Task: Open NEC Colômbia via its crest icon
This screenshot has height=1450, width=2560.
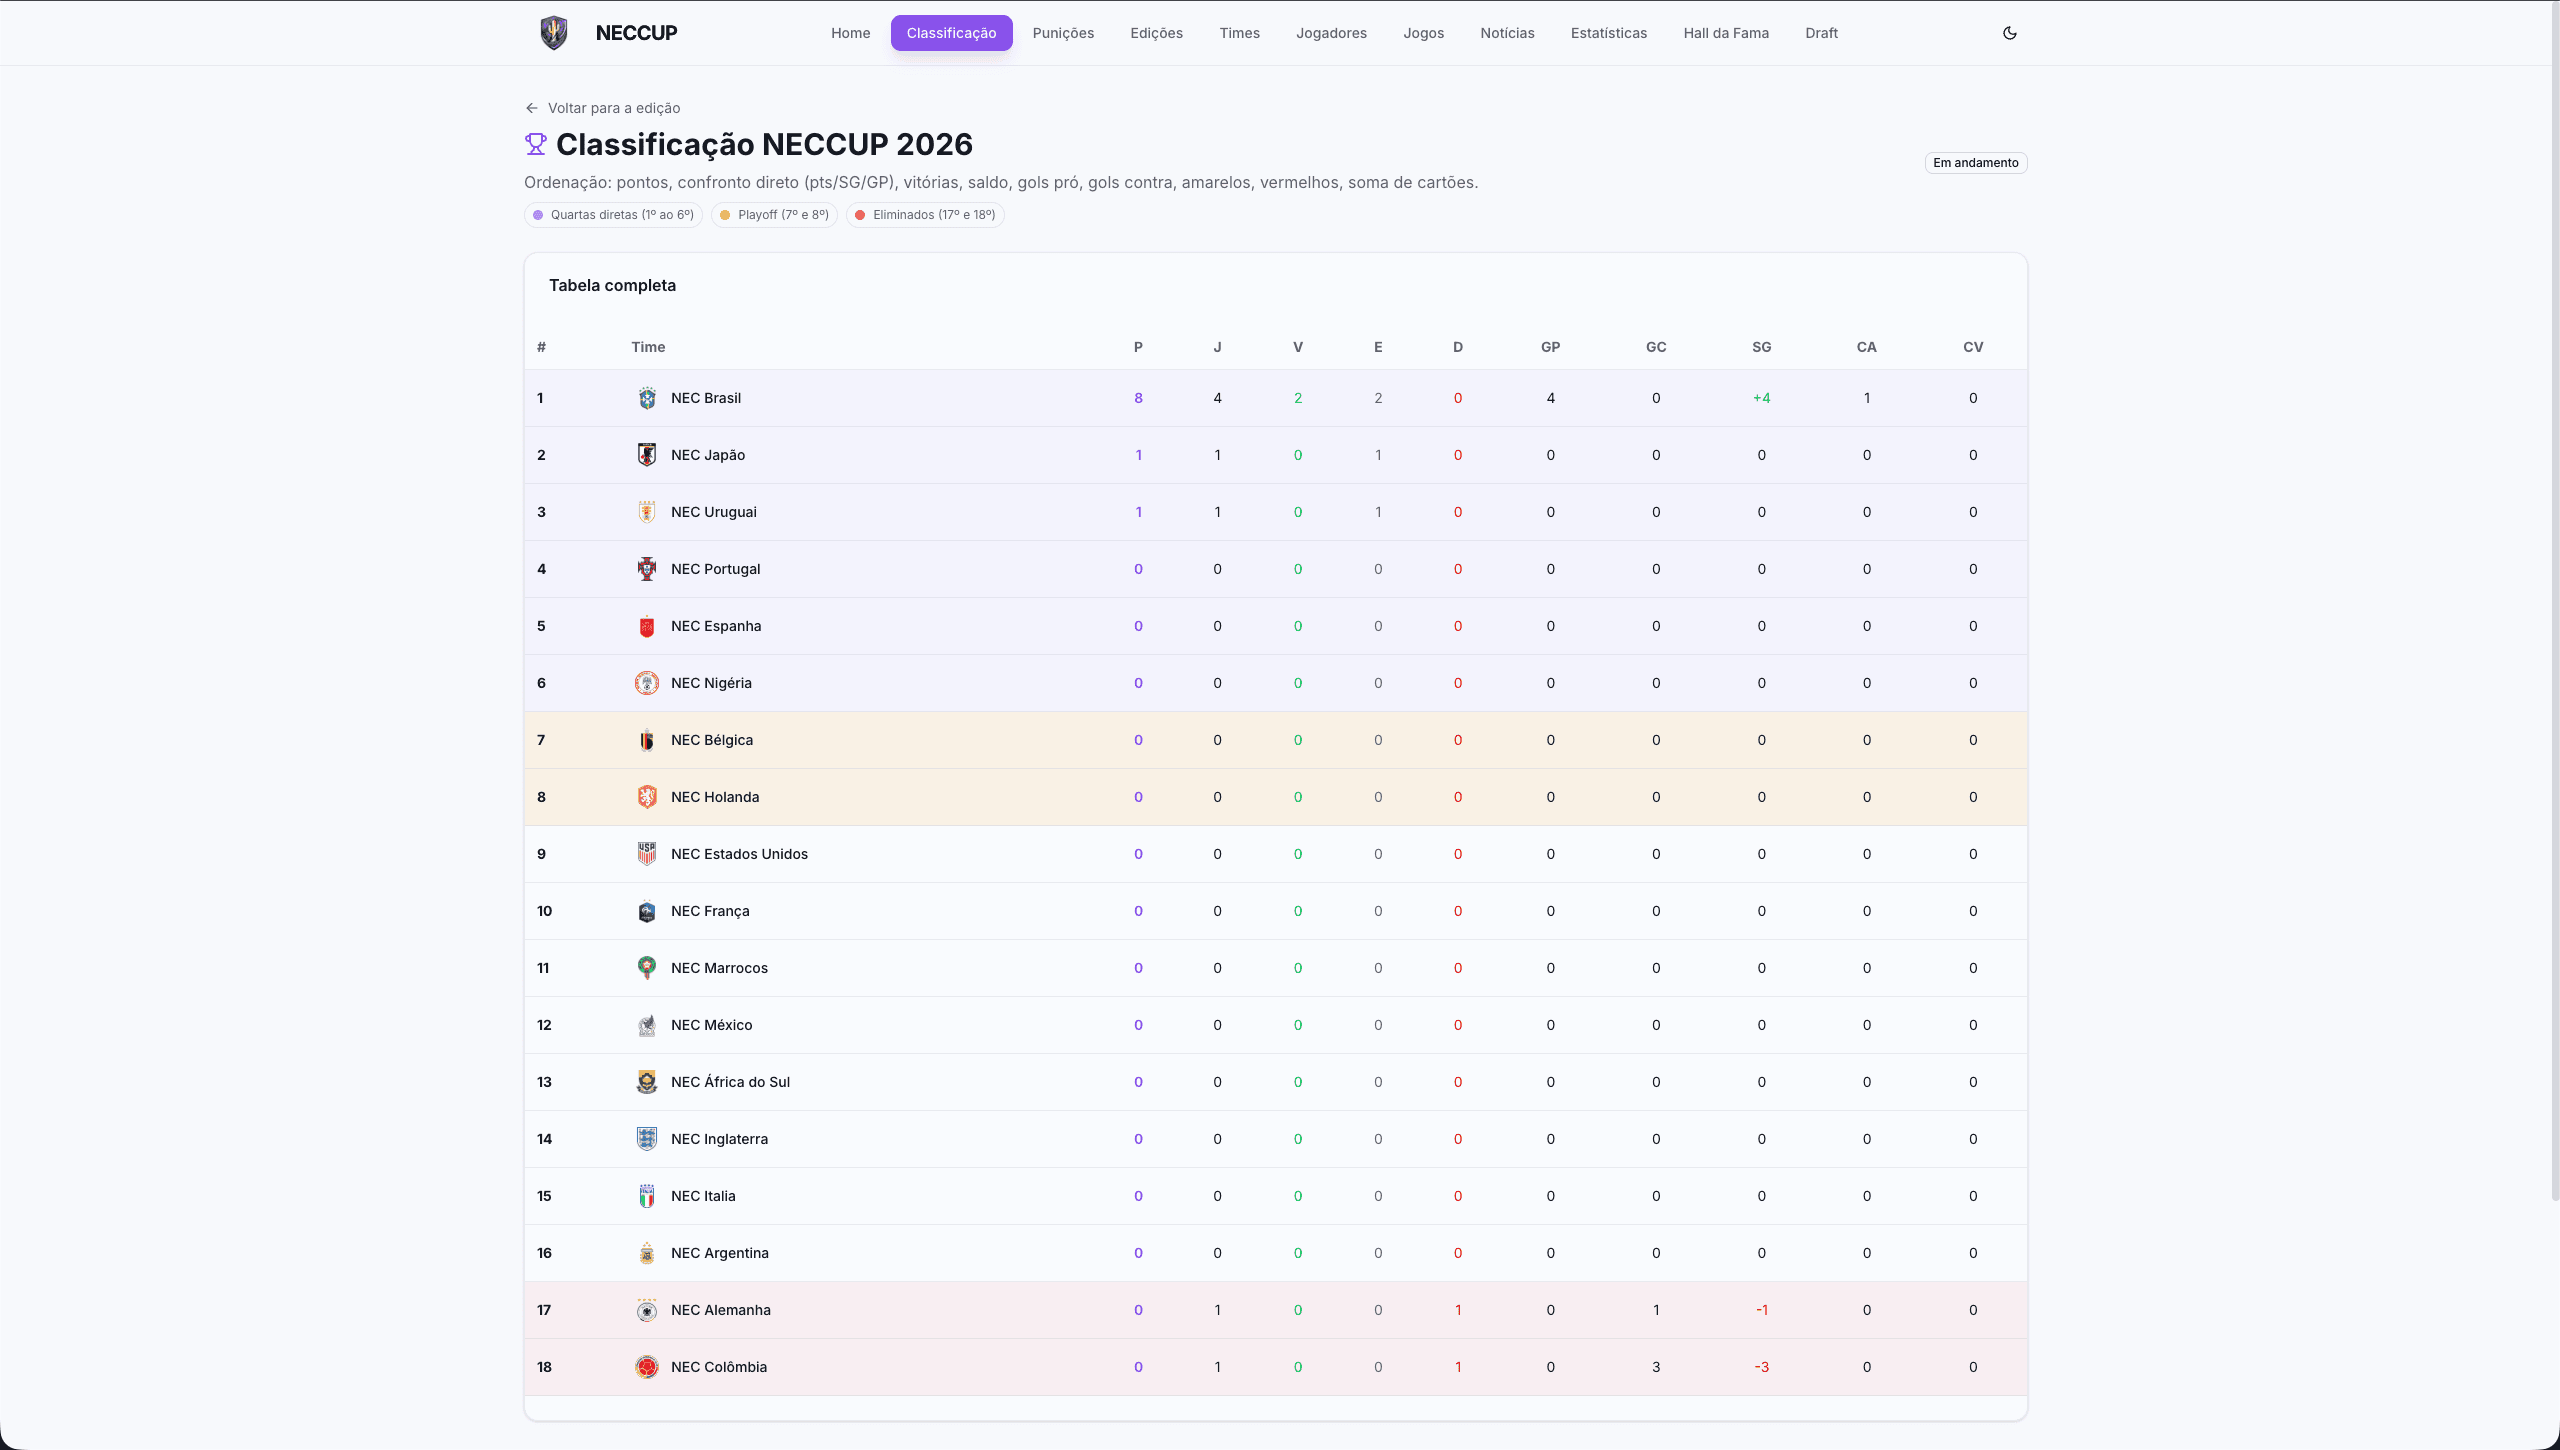Action: click(647, 1367)
